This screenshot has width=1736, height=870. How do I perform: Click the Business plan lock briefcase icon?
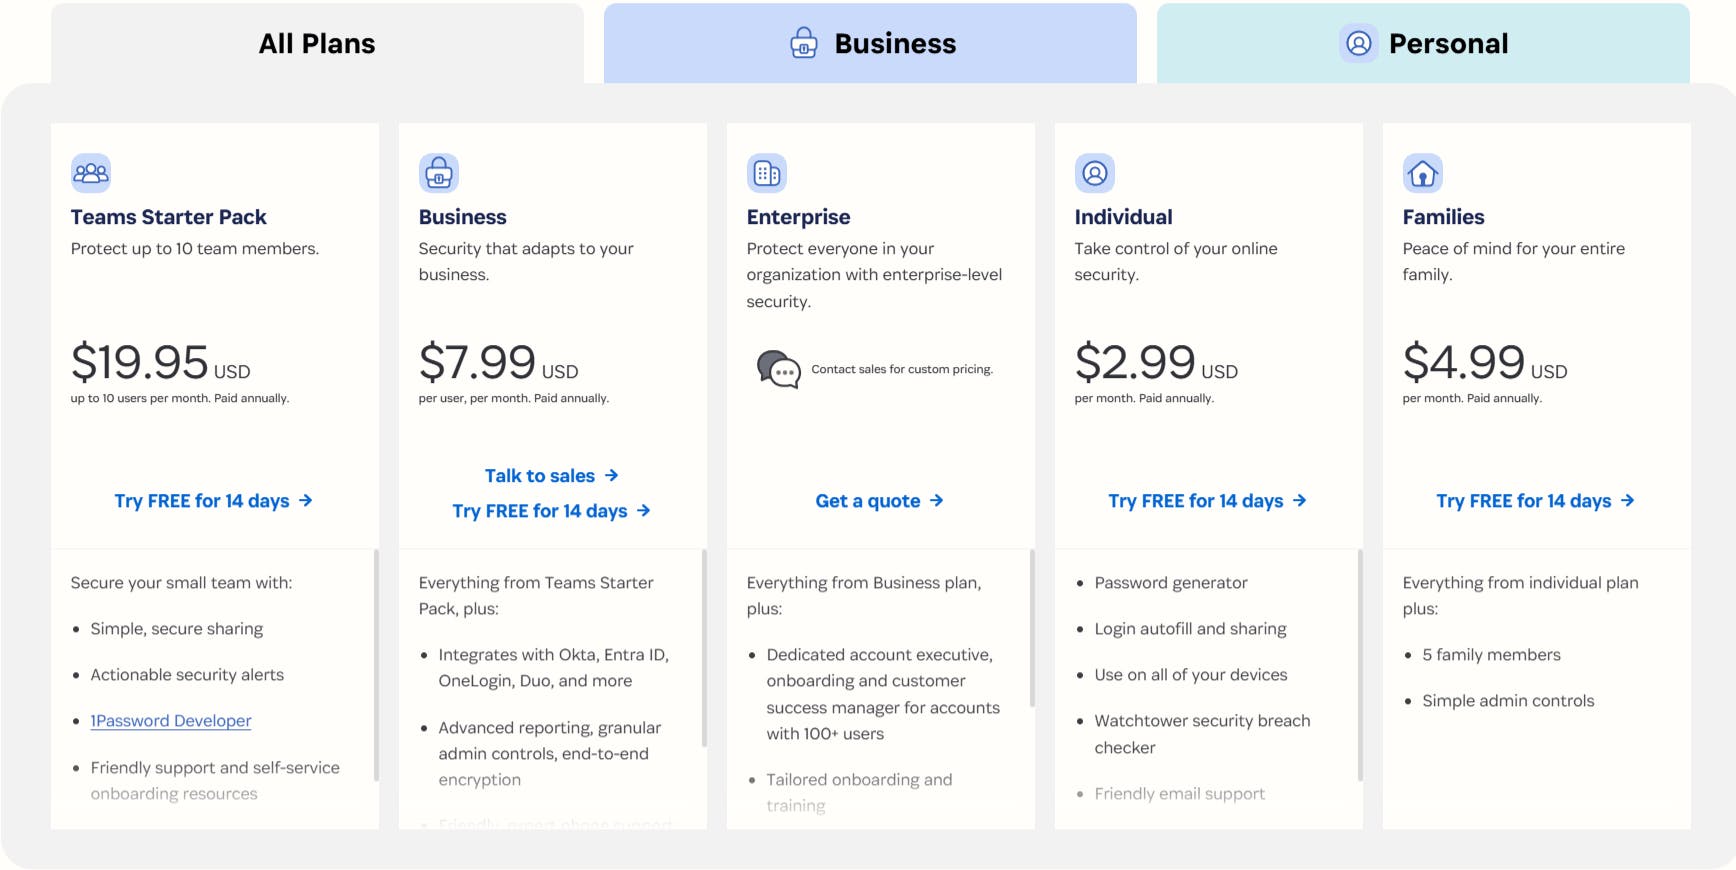tap(439, 173)
